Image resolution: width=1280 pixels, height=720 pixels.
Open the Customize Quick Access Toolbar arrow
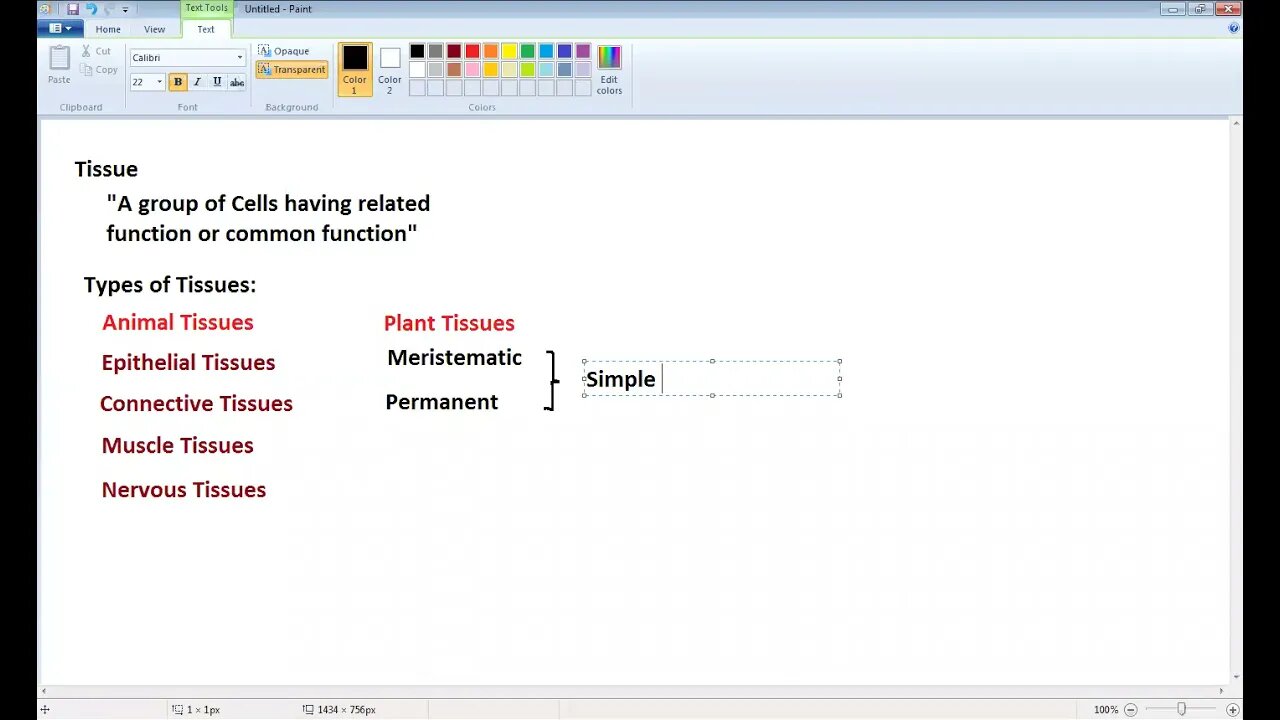tap(125, 10)
